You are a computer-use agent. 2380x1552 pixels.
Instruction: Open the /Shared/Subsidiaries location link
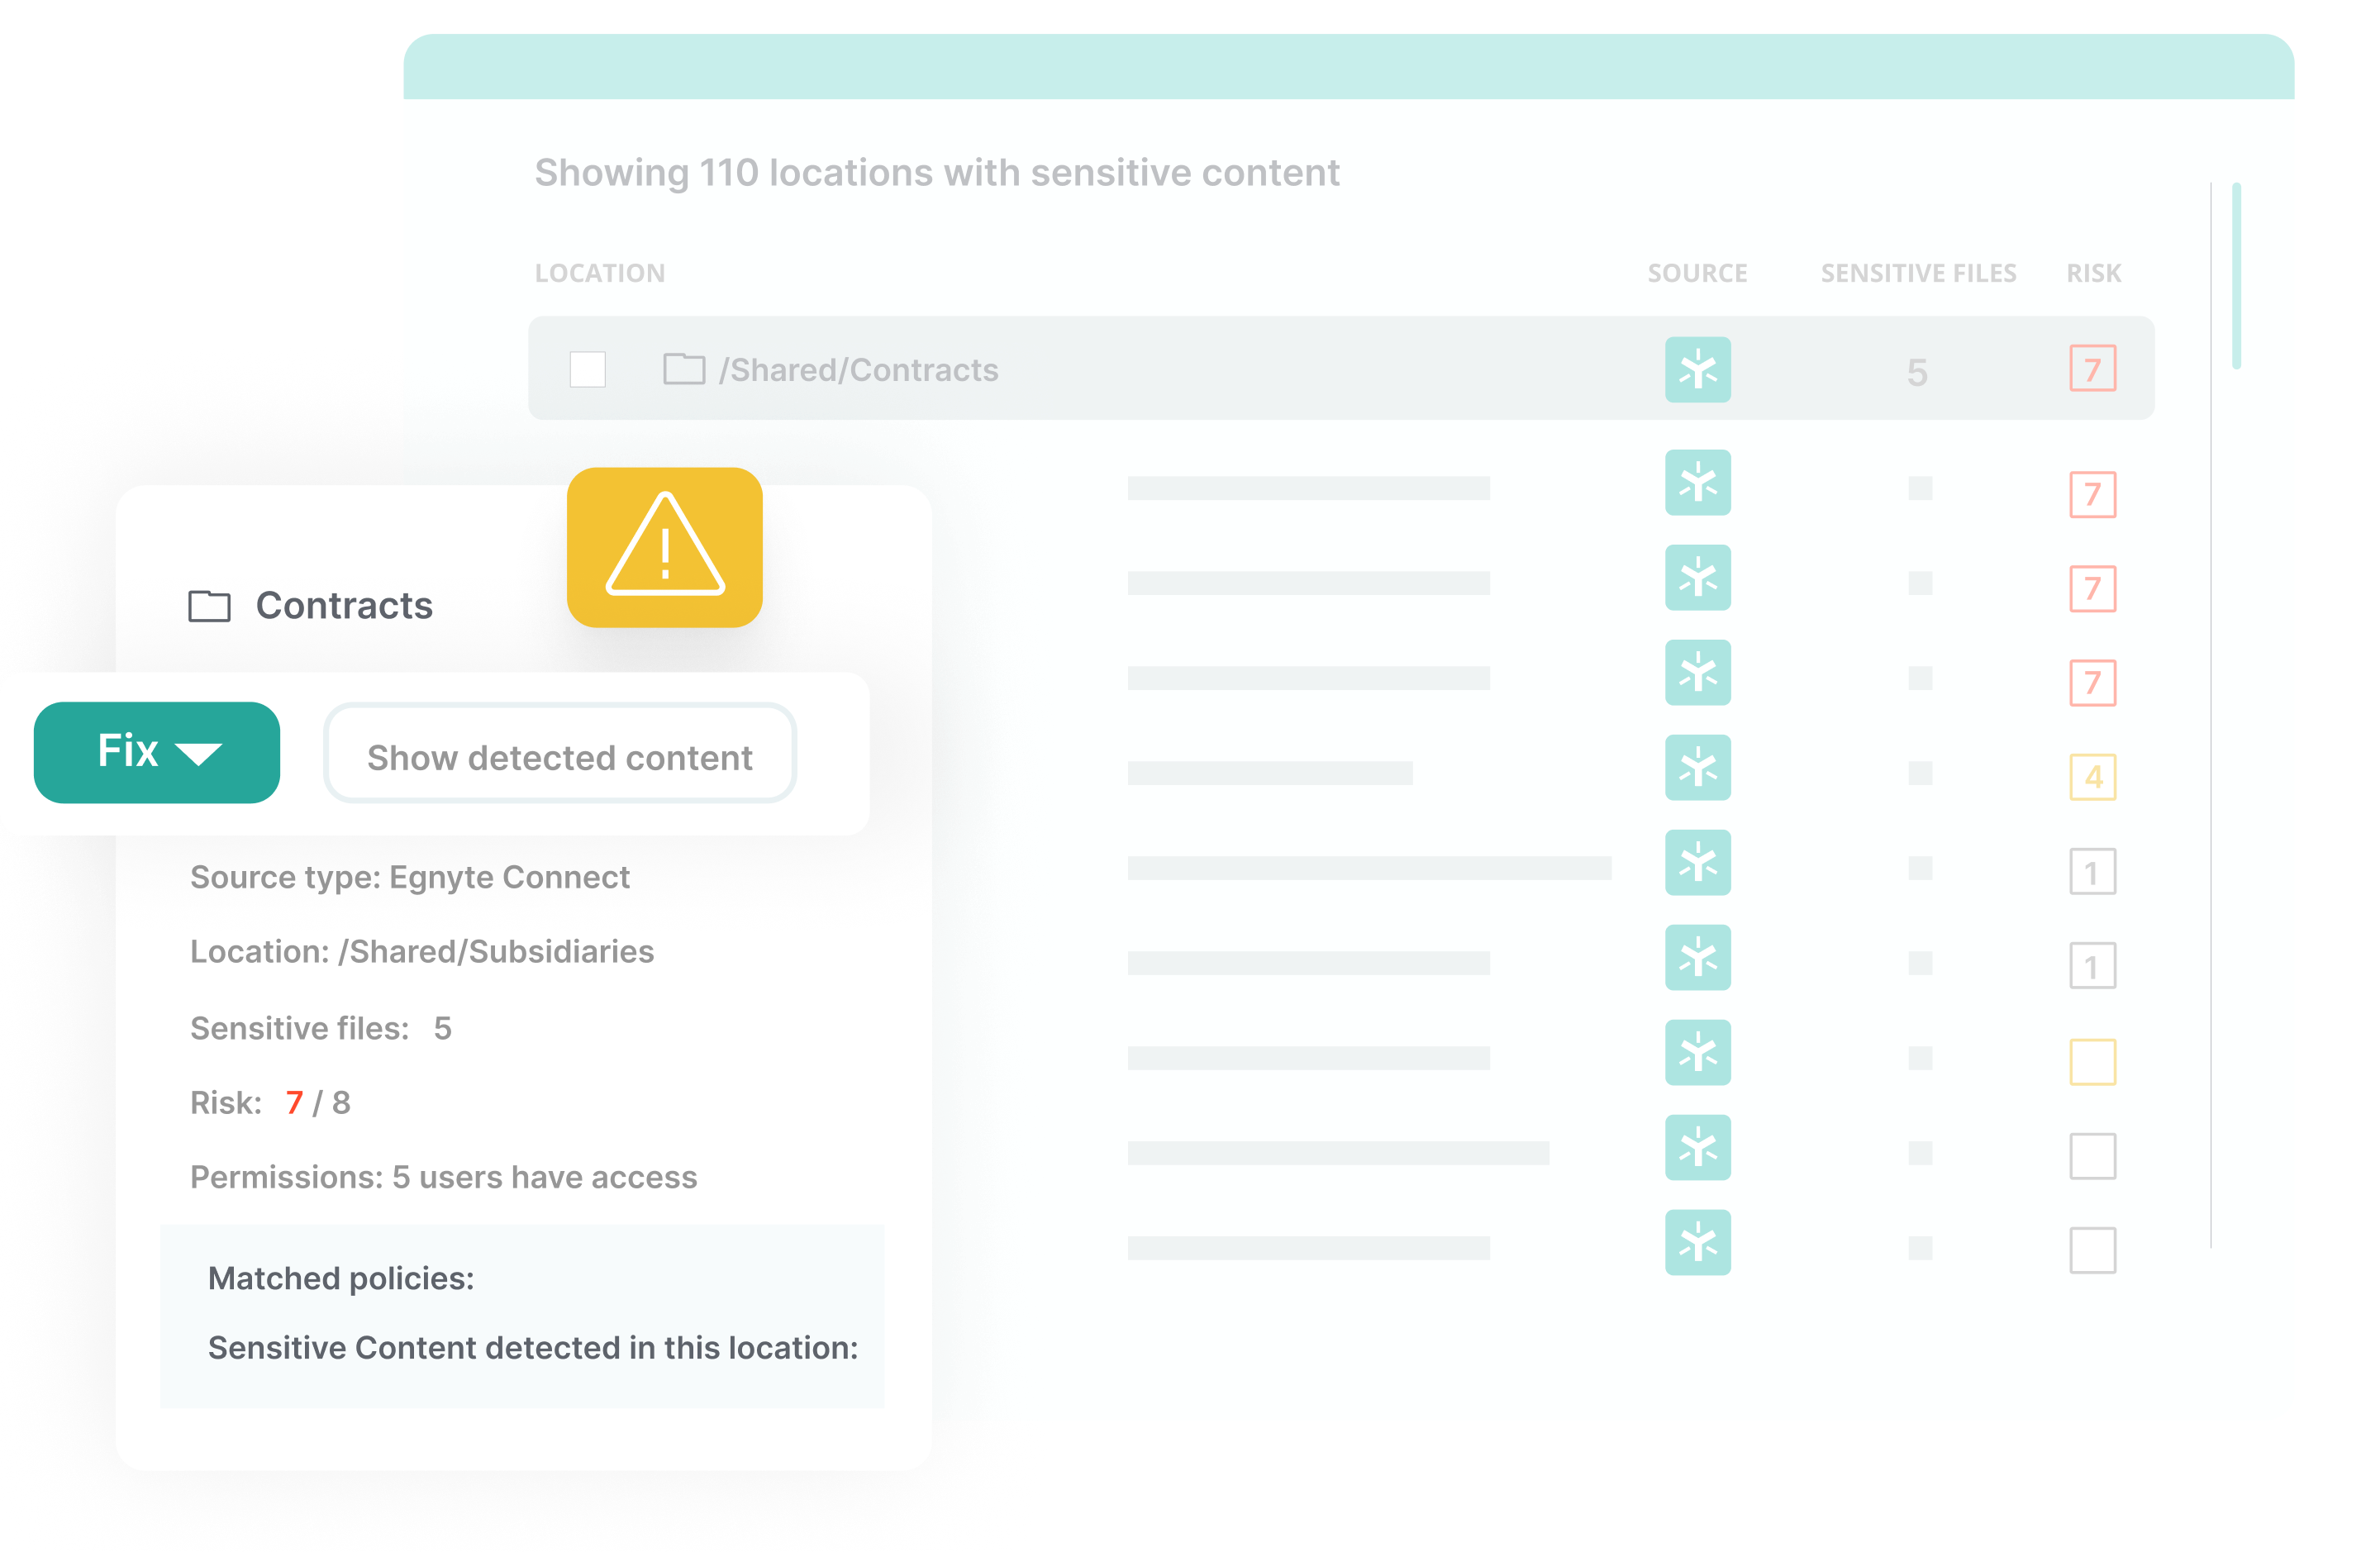496,951
